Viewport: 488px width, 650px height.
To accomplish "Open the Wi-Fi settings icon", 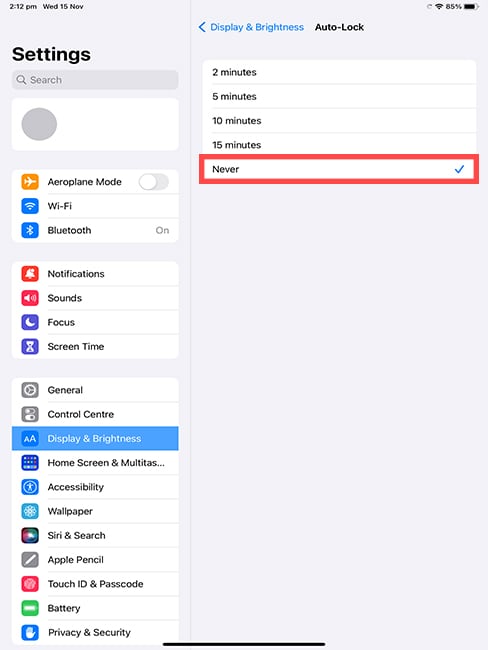I will [x=30, y=206].
